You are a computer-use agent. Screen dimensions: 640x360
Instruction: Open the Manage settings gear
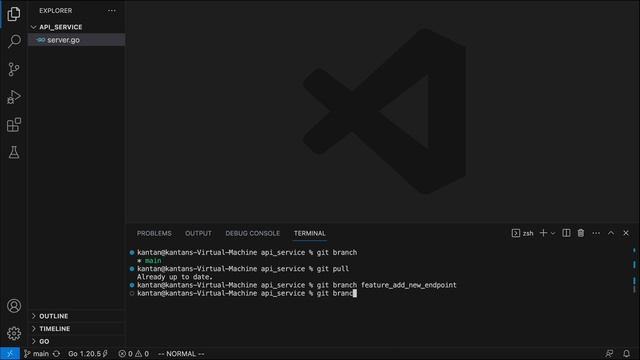click(x=14, y=333)
